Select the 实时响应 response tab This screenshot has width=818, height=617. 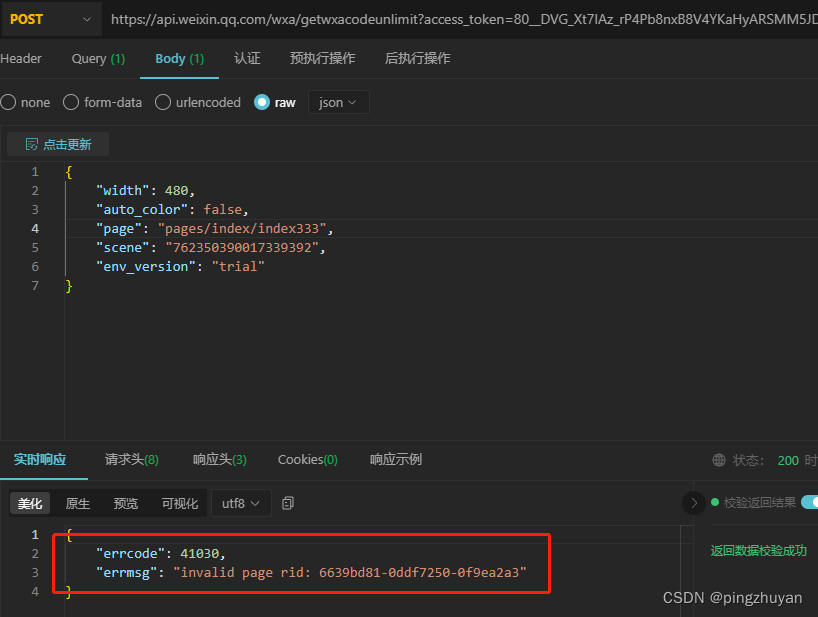click(x=40, y=459)
